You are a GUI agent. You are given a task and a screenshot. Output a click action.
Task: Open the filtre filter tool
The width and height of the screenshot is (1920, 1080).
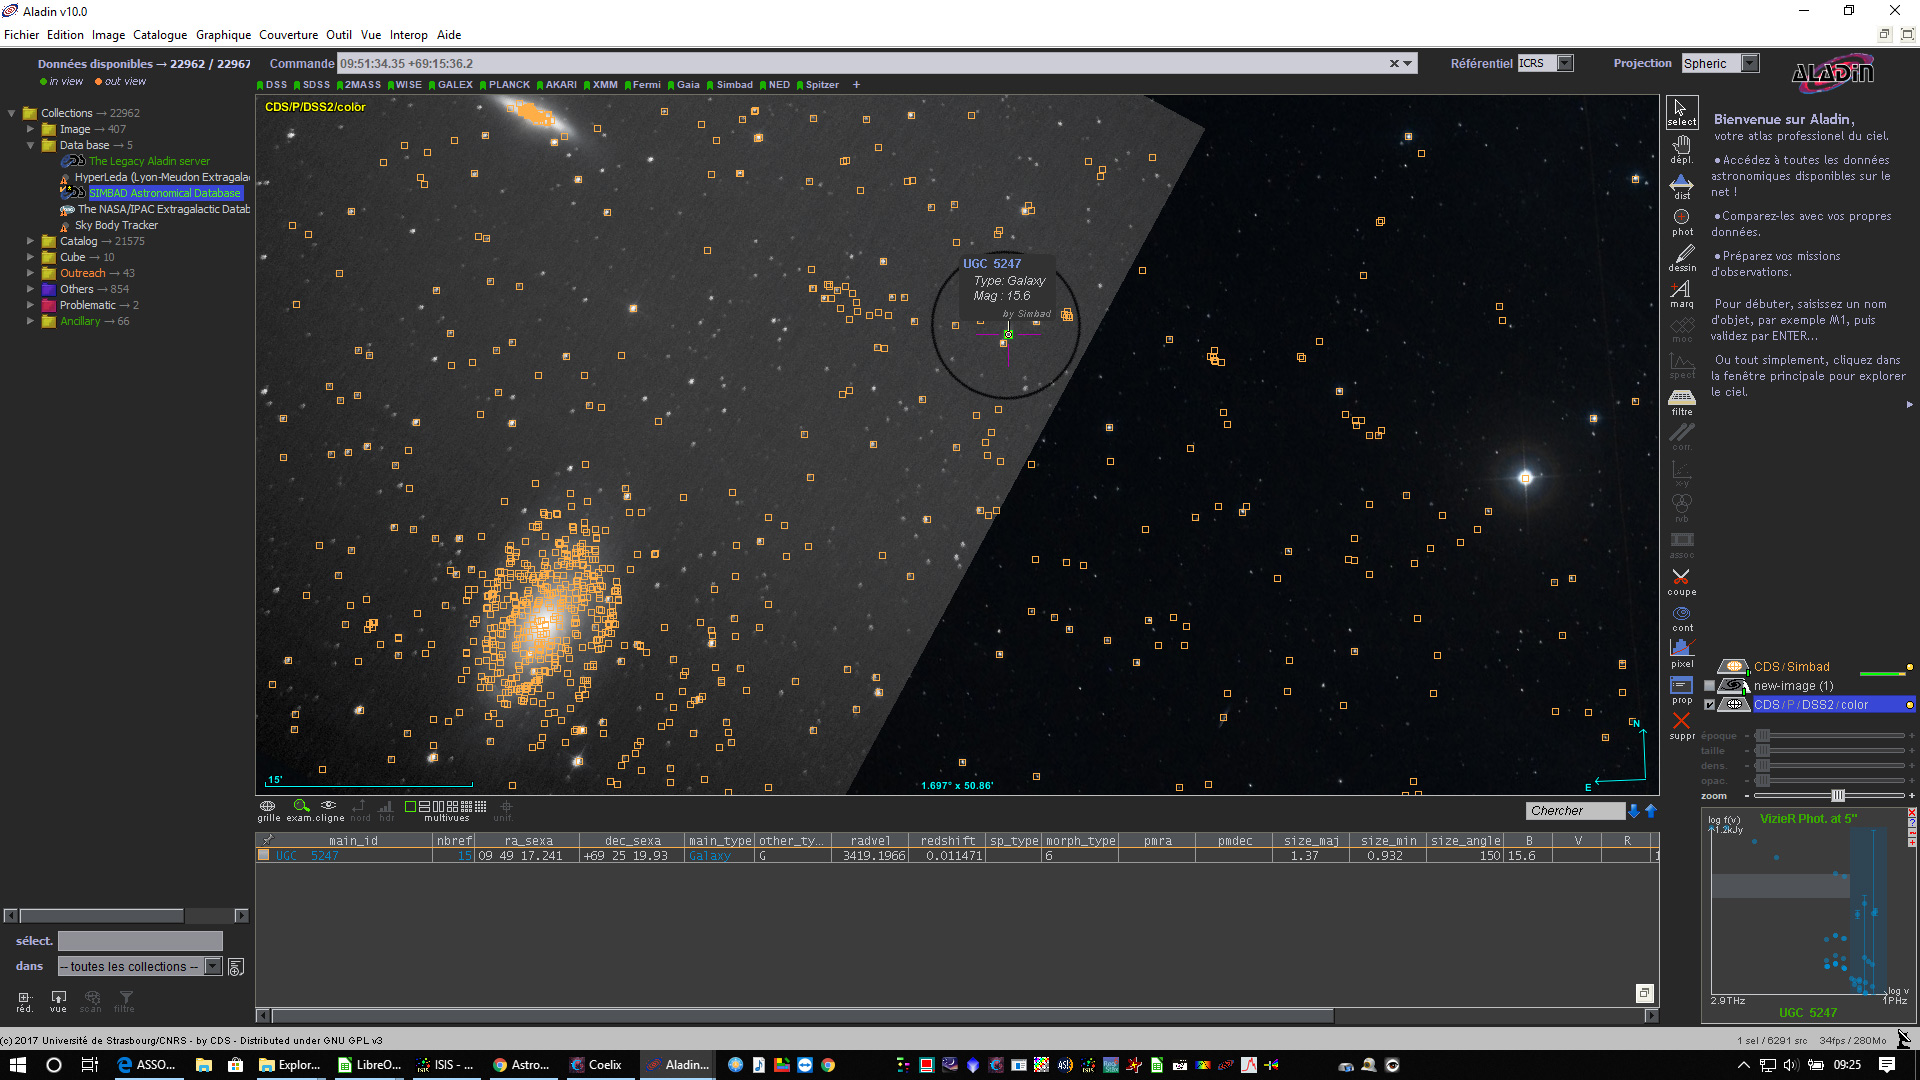point(1681,402)
